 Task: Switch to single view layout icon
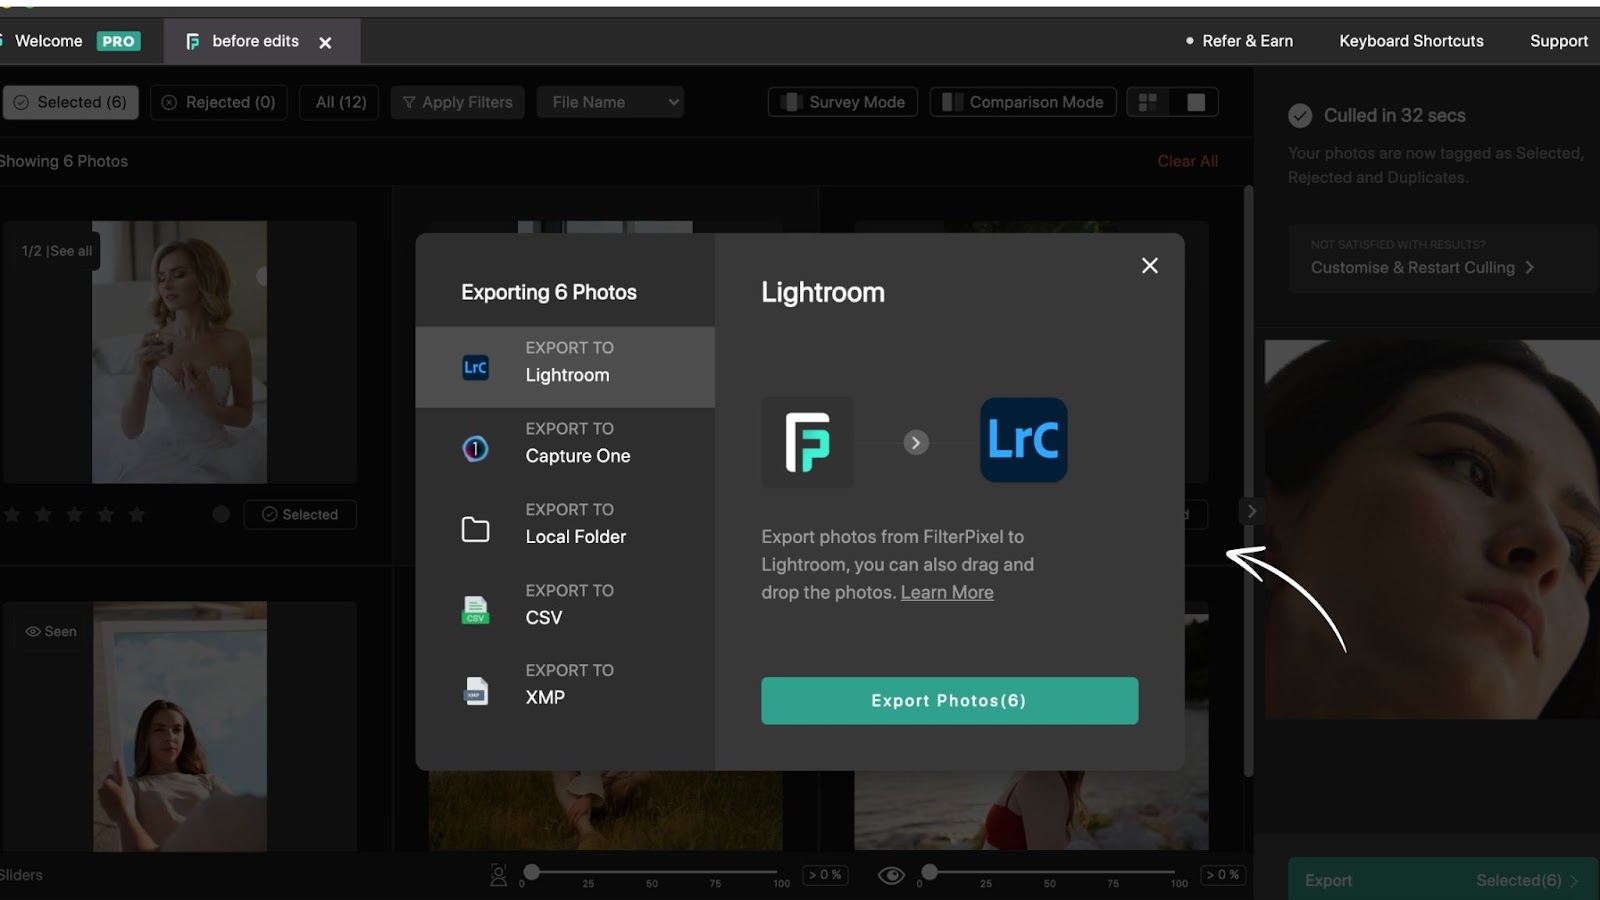point(1196,102)
